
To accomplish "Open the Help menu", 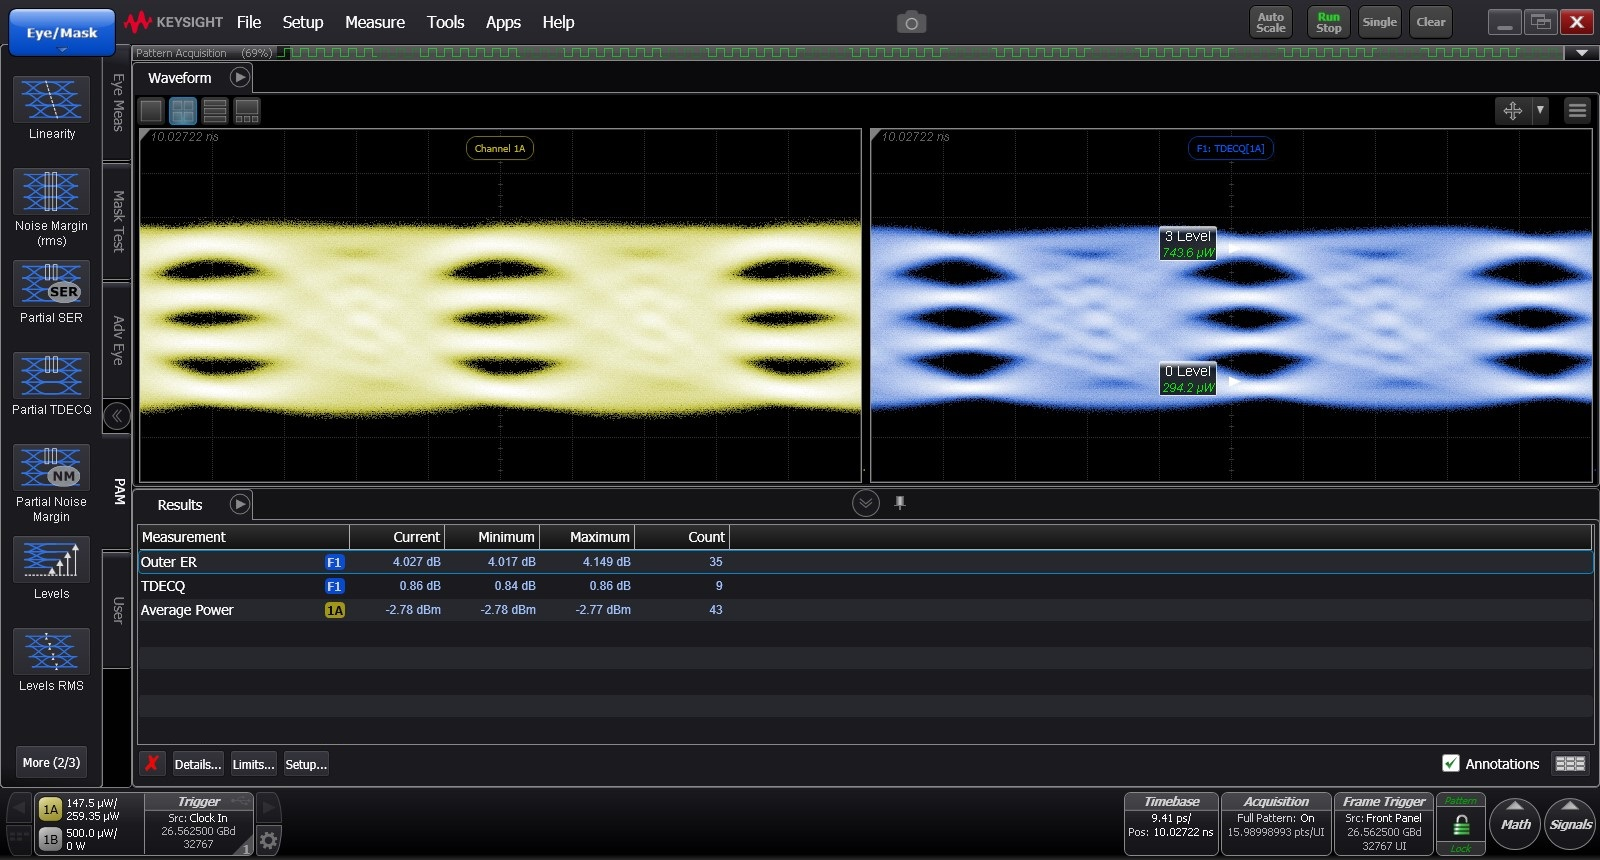I will pyautogui.click(x=558, y=22).
